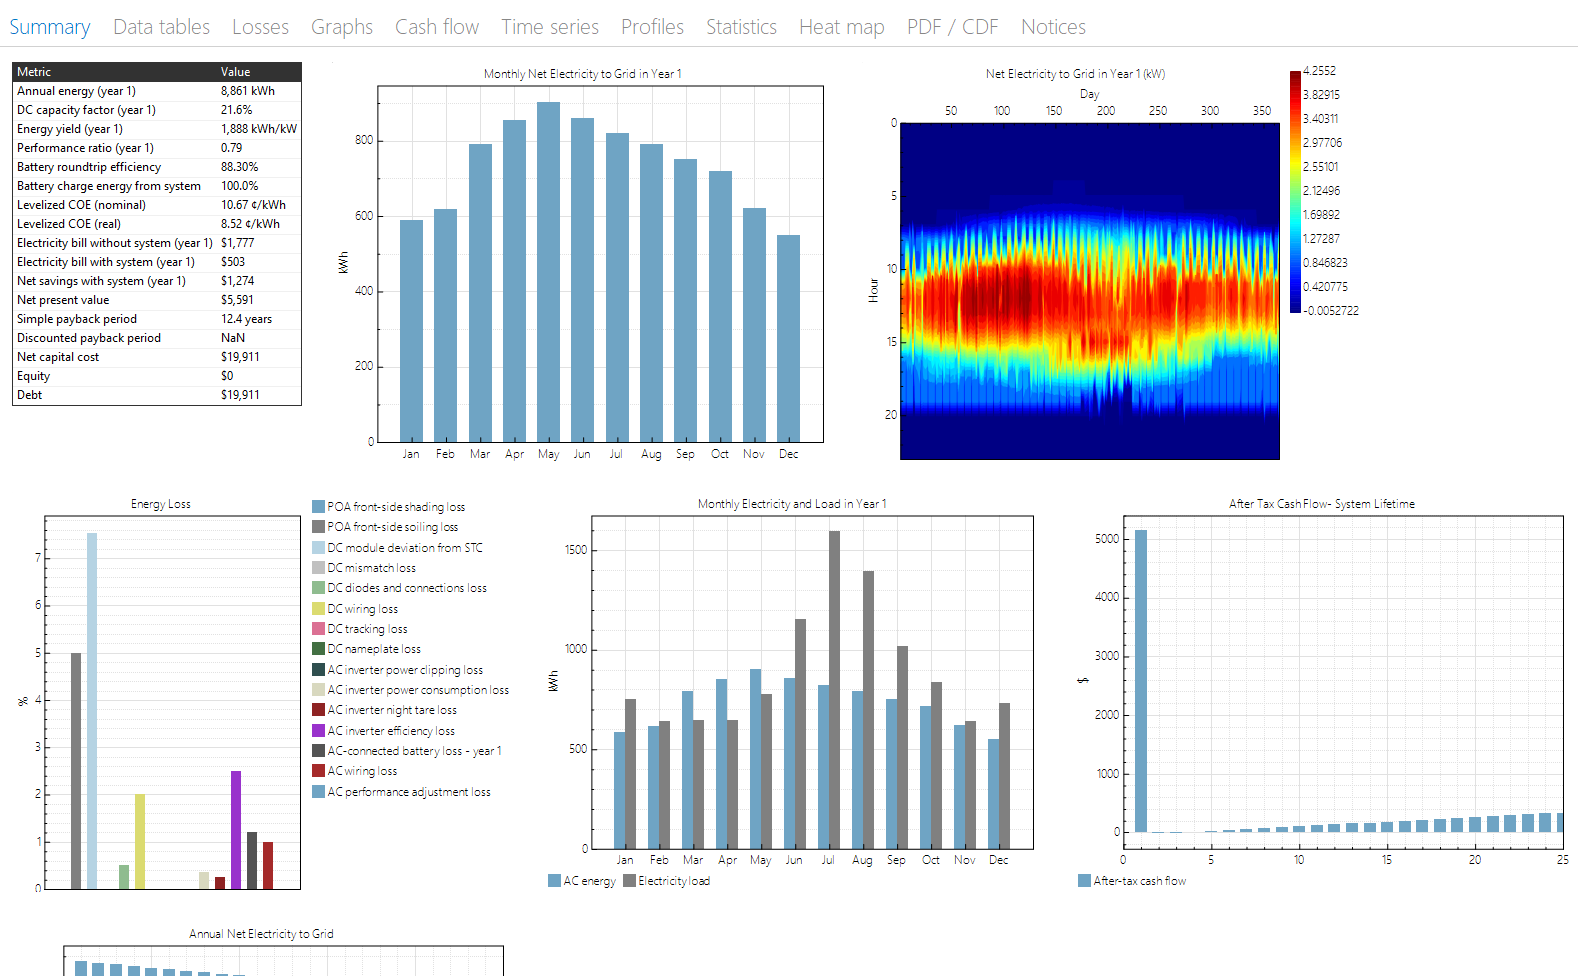Open the Losses tab

point(260,27)
